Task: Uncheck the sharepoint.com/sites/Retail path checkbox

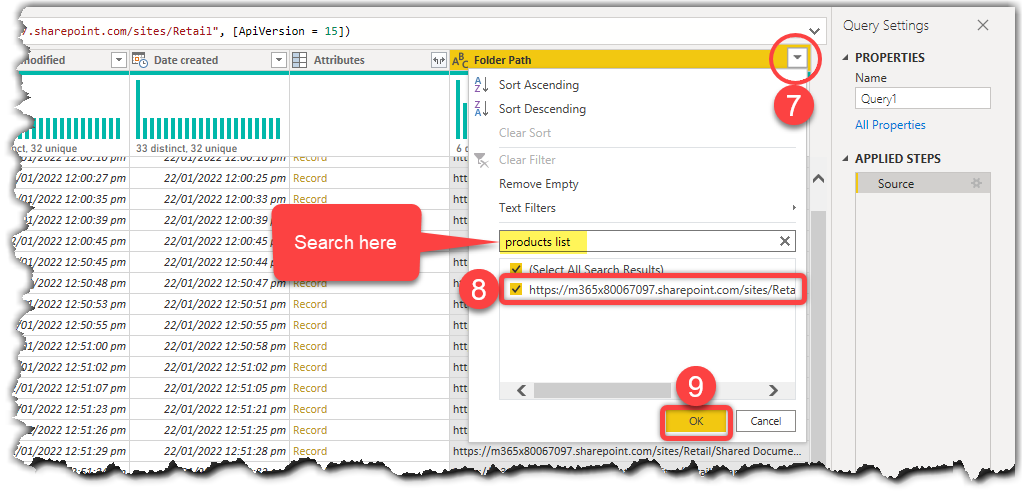Action: coord(516,290)
